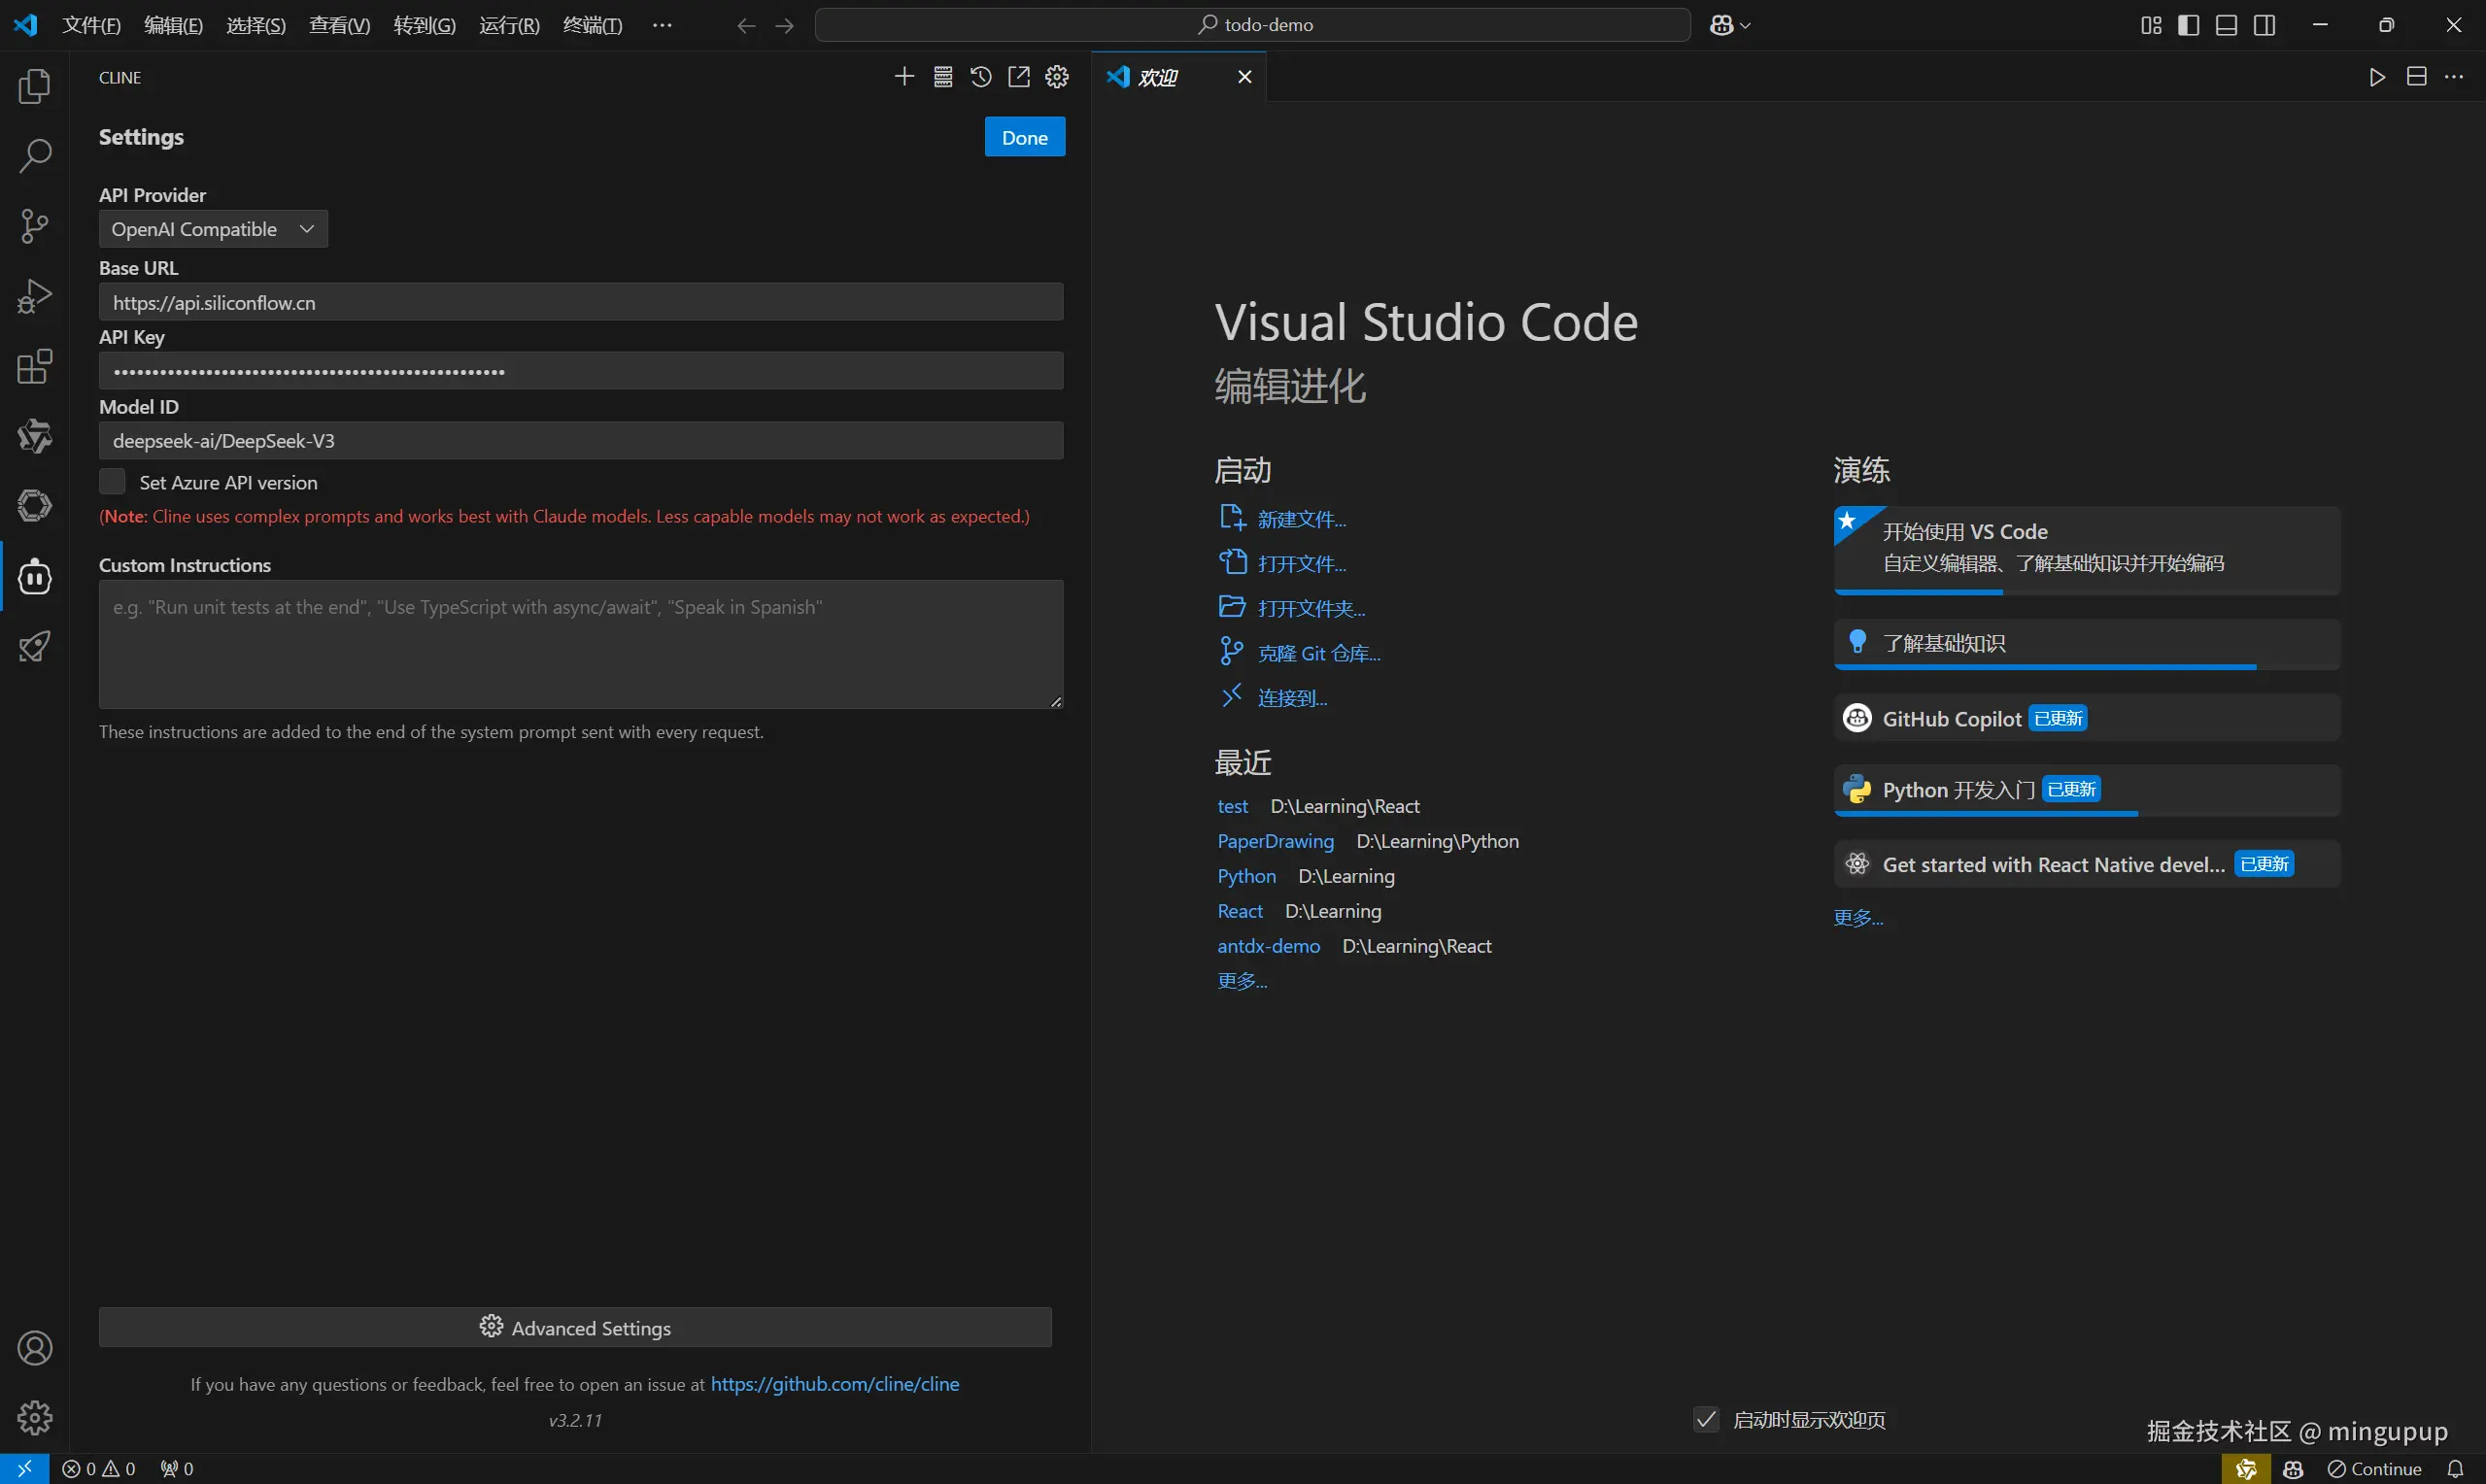2486x1484 pixels.
Task: Toggle the primary side bar layout button
Action: [x=2188, y=25]
